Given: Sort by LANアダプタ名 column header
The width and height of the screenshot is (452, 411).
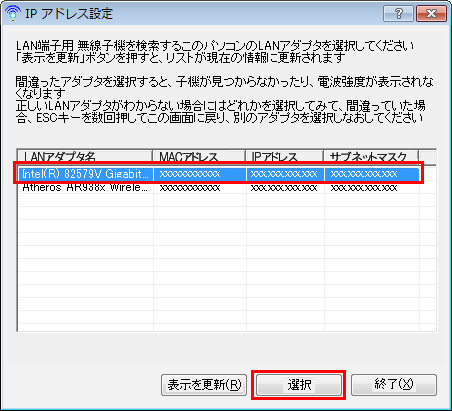Looking at the screenshot, I should point(85,157).
